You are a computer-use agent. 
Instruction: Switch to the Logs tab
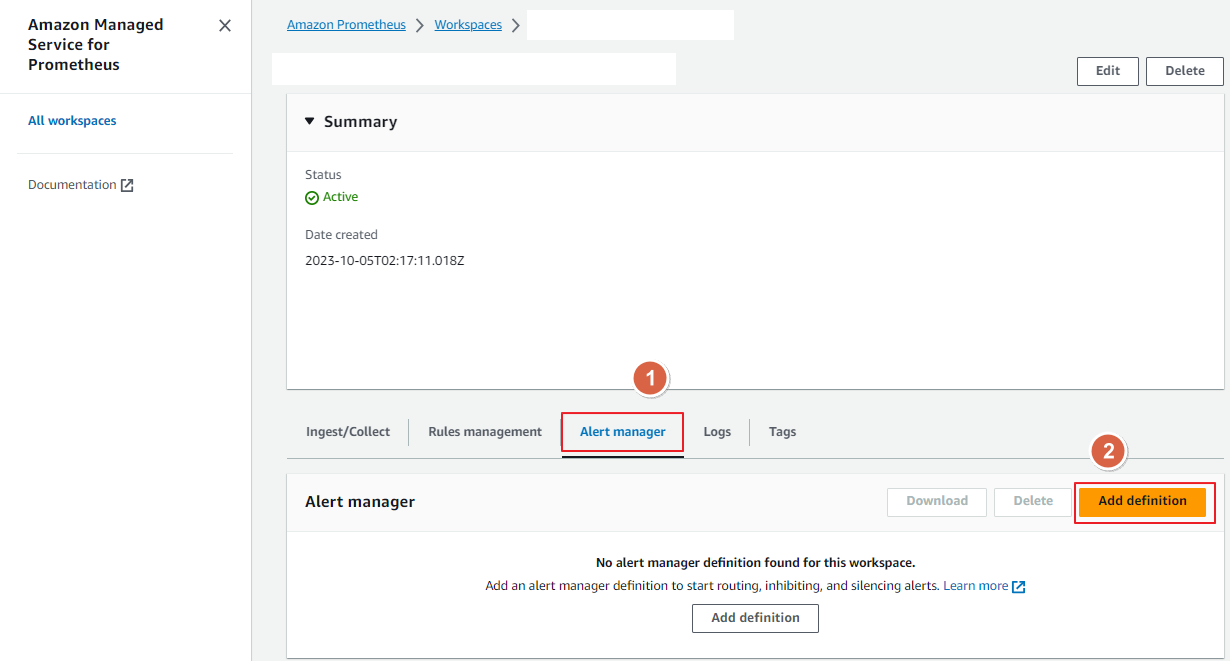click(x=717, y=432)
